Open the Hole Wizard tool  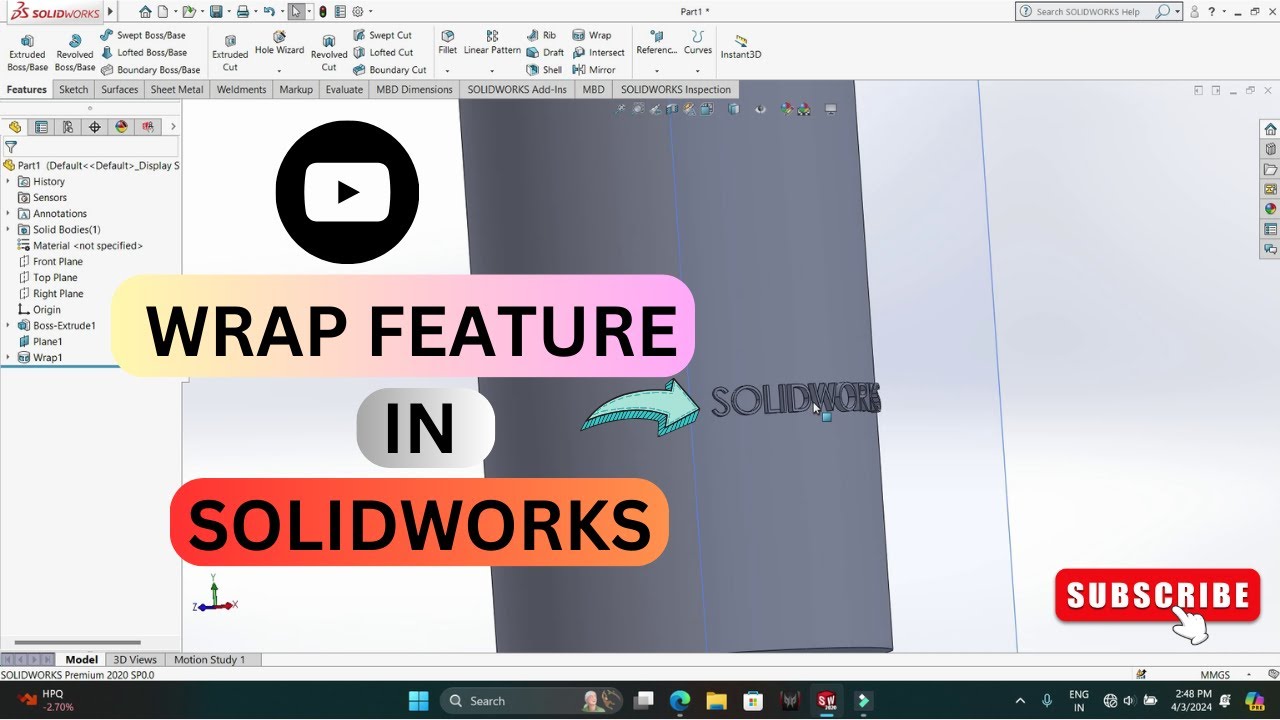click(x=279, y=43)
